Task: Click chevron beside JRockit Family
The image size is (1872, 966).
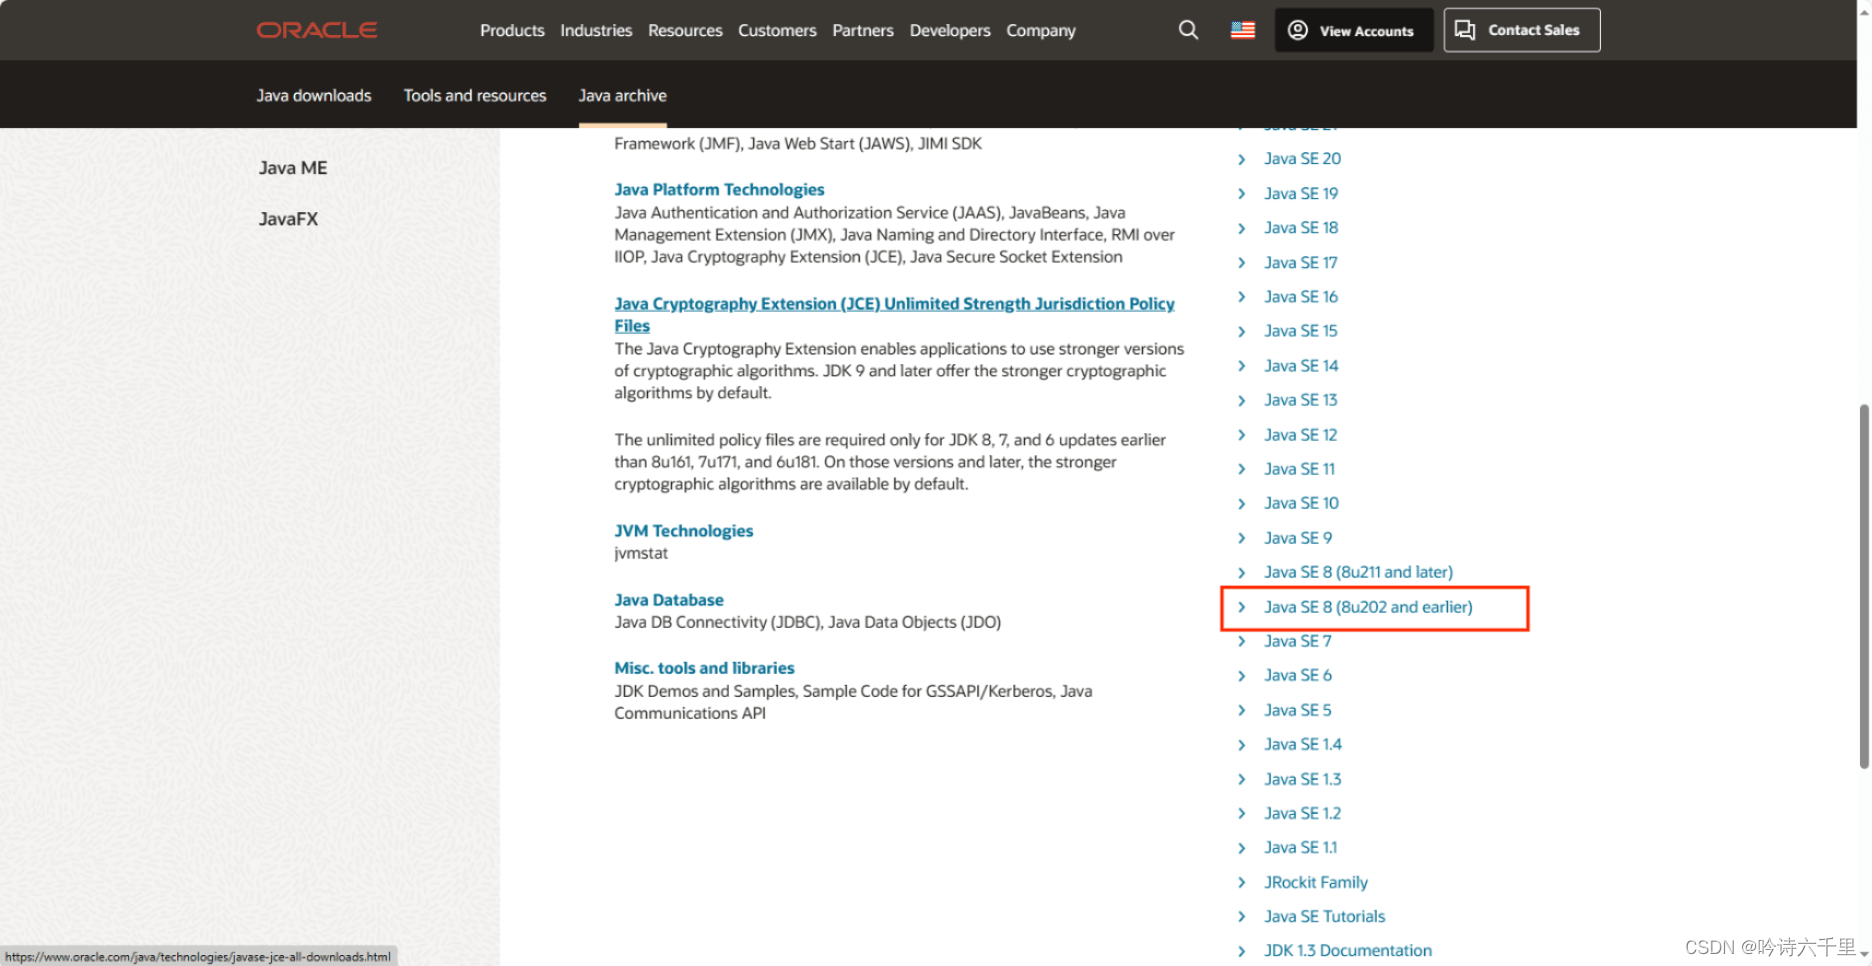Action: point(1241,882)
